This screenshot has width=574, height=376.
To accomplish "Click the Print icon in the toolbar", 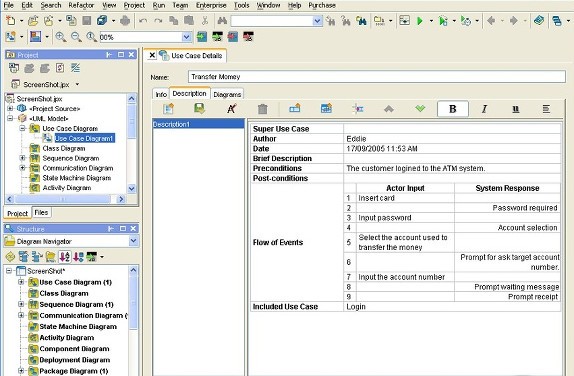I will click(x=125, y=21).
